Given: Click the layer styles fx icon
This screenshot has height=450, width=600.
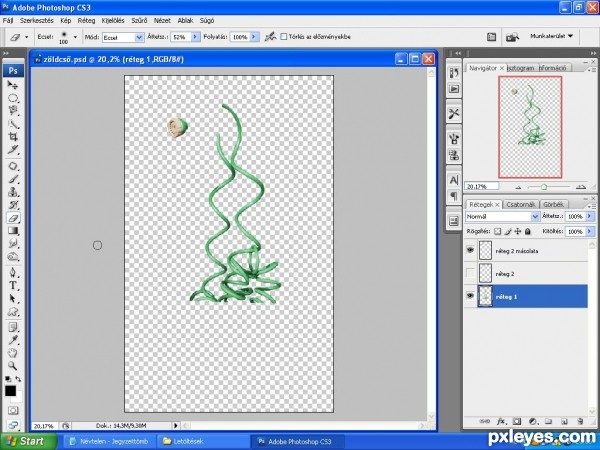Looking at the screenshot, I should coord(501,421).
